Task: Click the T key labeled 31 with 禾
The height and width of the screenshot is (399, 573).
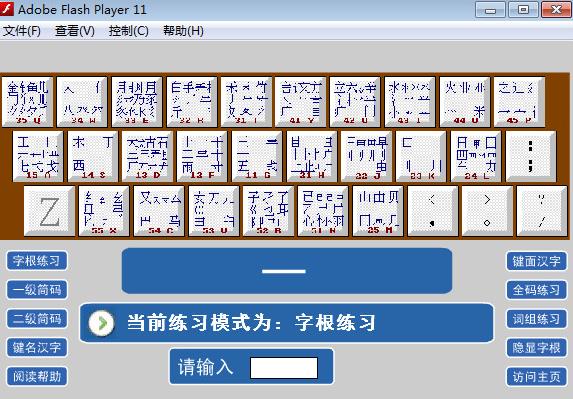Action: (246, 102)
